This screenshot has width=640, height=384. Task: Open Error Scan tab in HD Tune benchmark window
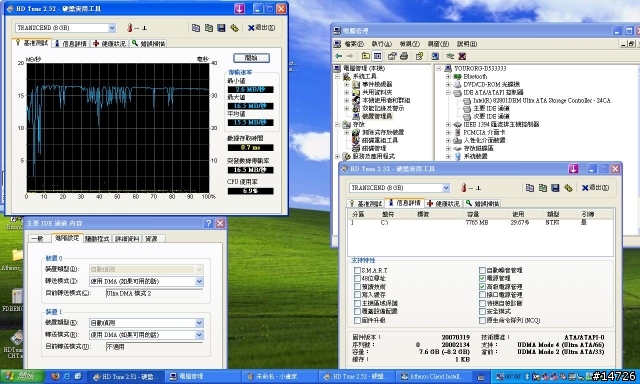[x=148, y=43]
